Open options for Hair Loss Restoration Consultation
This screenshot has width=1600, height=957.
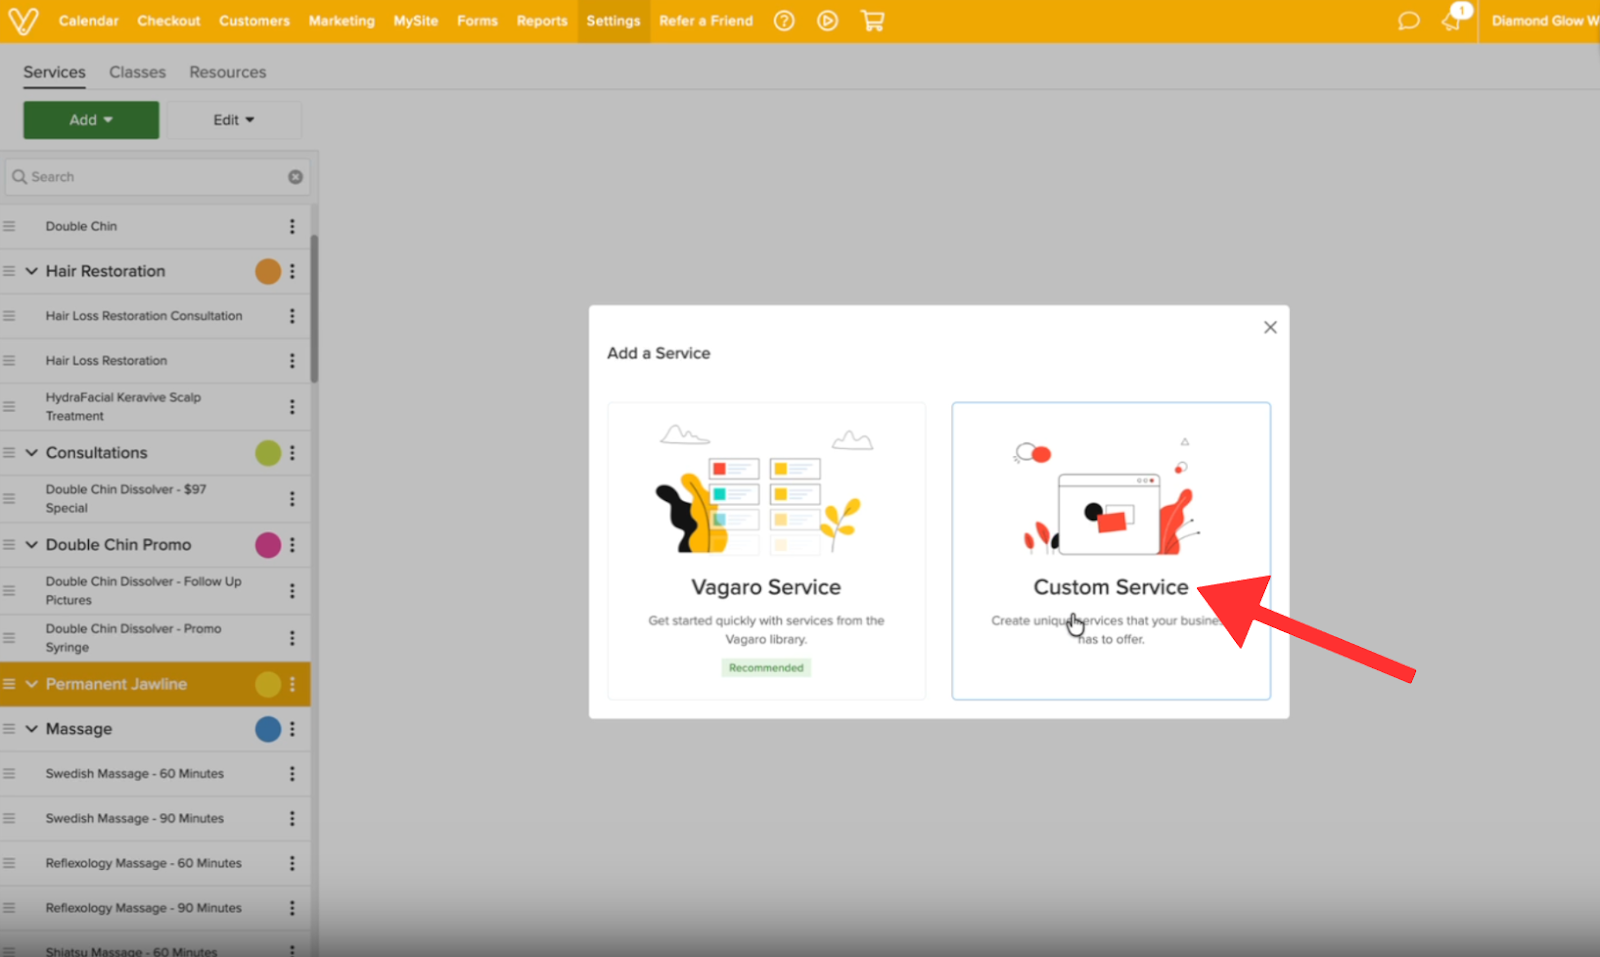[x=292, y=316]
